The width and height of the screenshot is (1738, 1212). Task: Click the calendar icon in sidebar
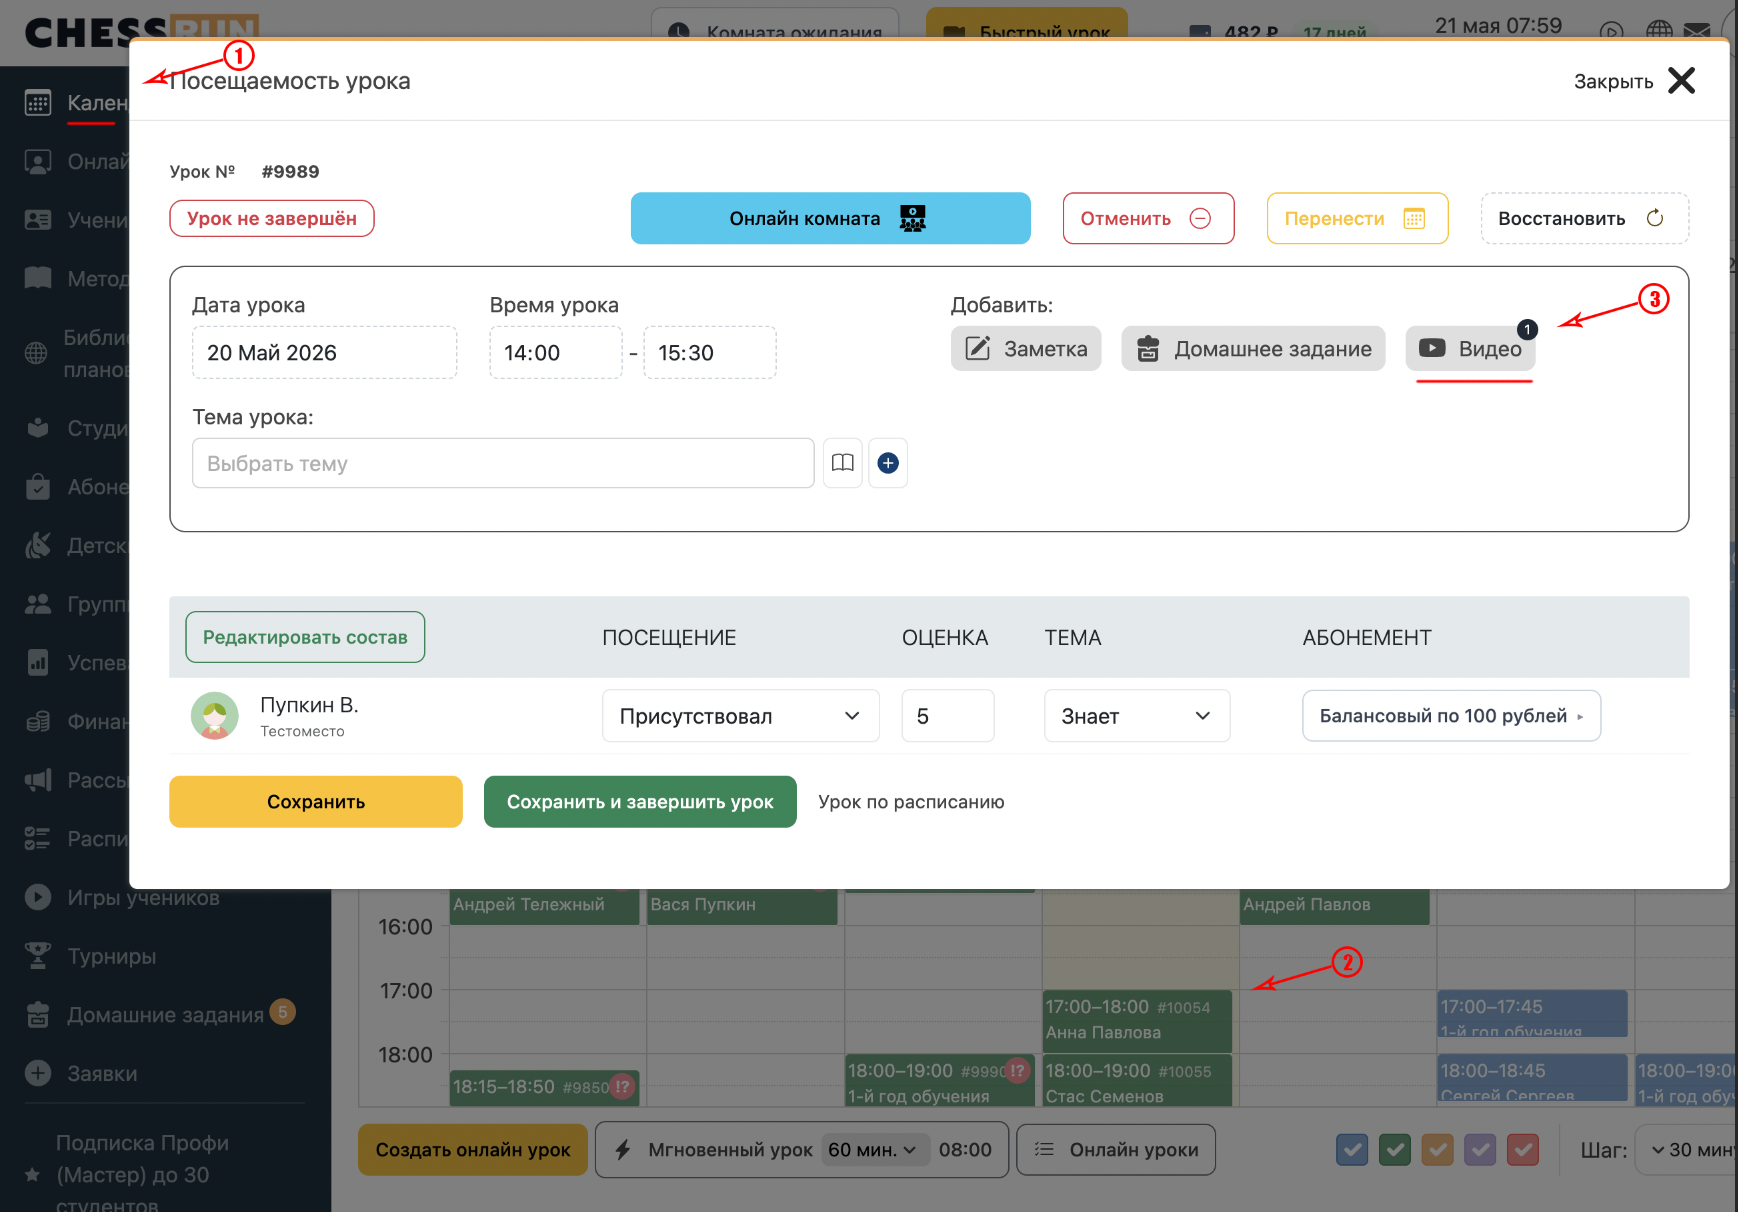(38, 103)
